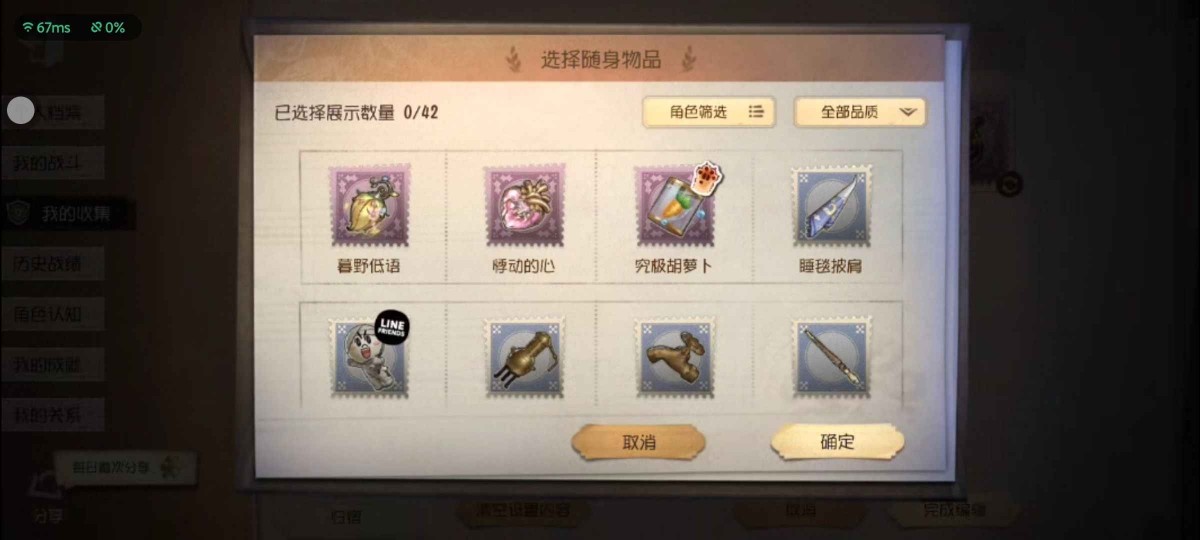
Task: Expand the 全部品质 quality dropdown
Action: [860, 112]
